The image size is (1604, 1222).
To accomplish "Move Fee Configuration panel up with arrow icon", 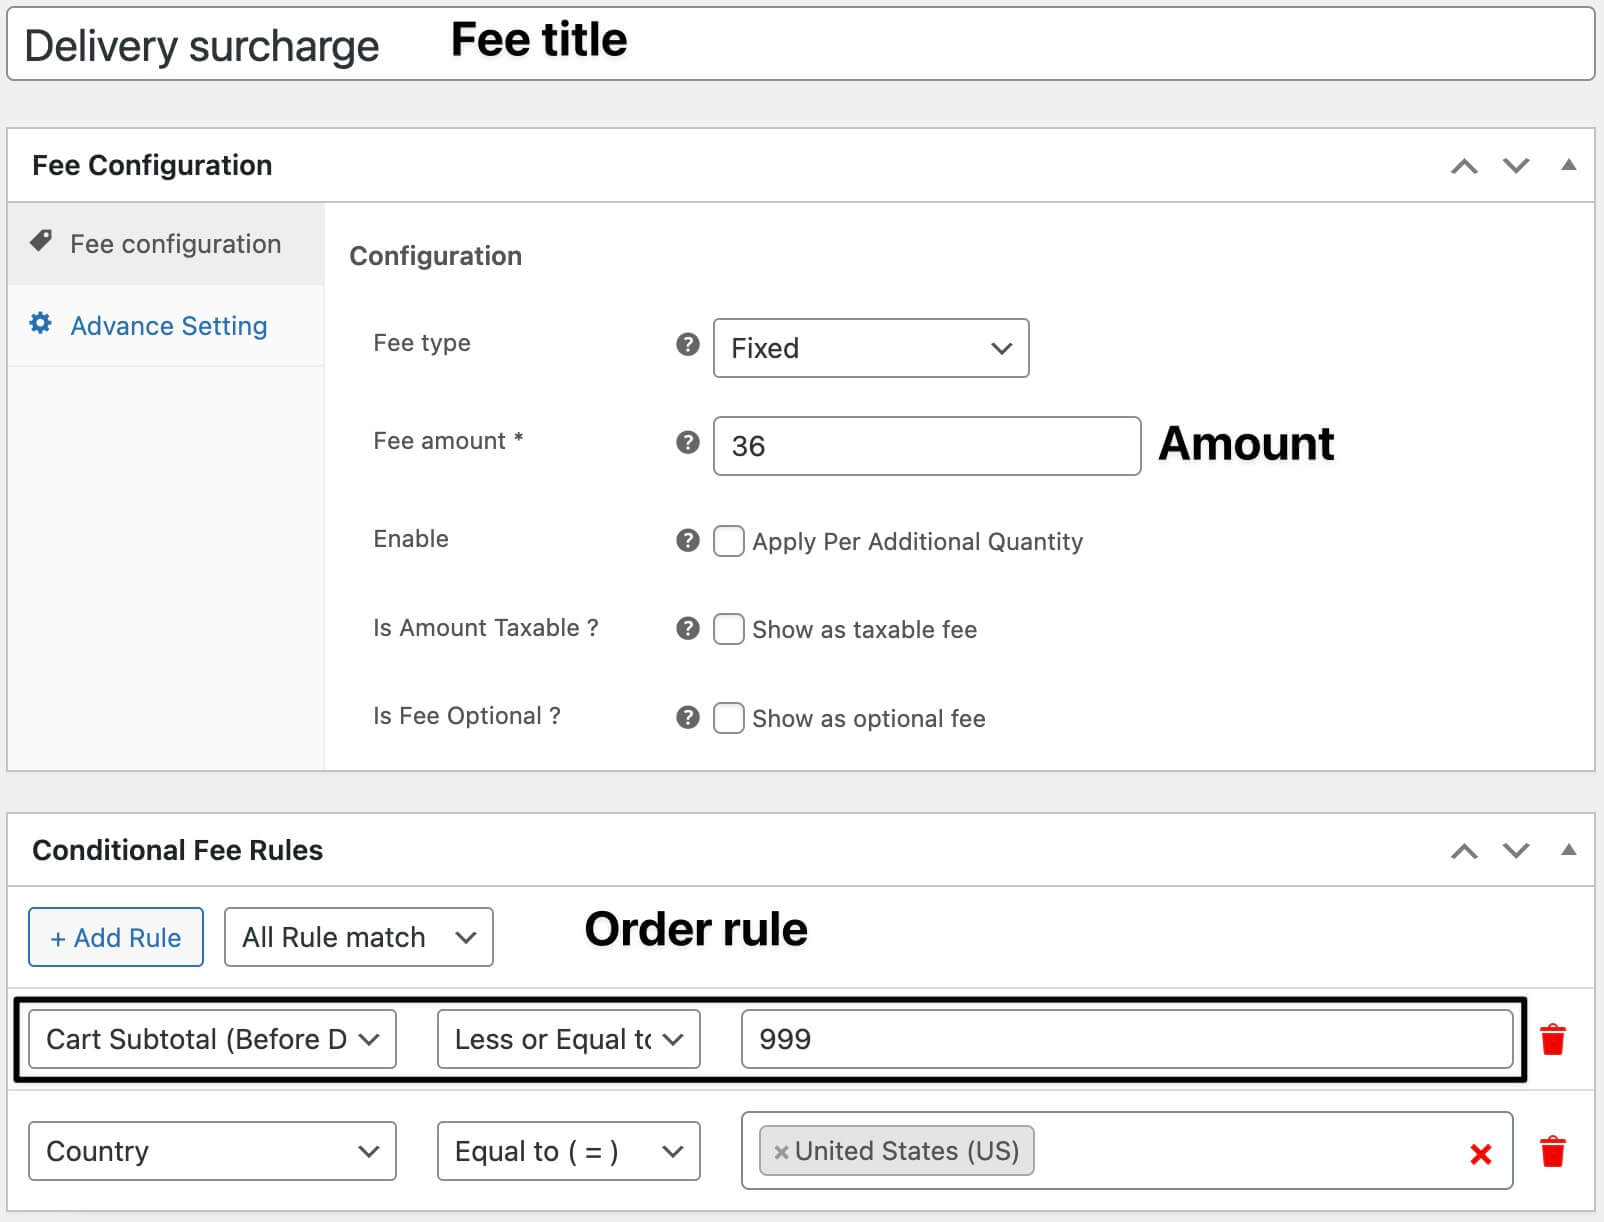I will (x=1465, y=166).
